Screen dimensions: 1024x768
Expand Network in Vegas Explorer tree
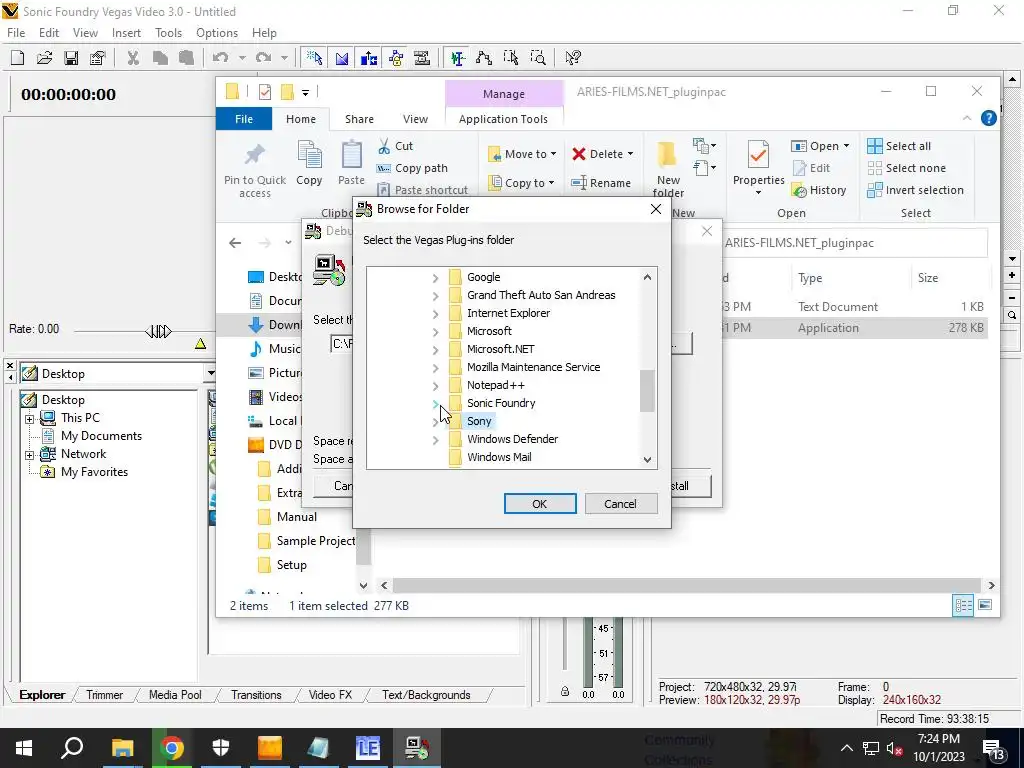(x=29, y=455)
